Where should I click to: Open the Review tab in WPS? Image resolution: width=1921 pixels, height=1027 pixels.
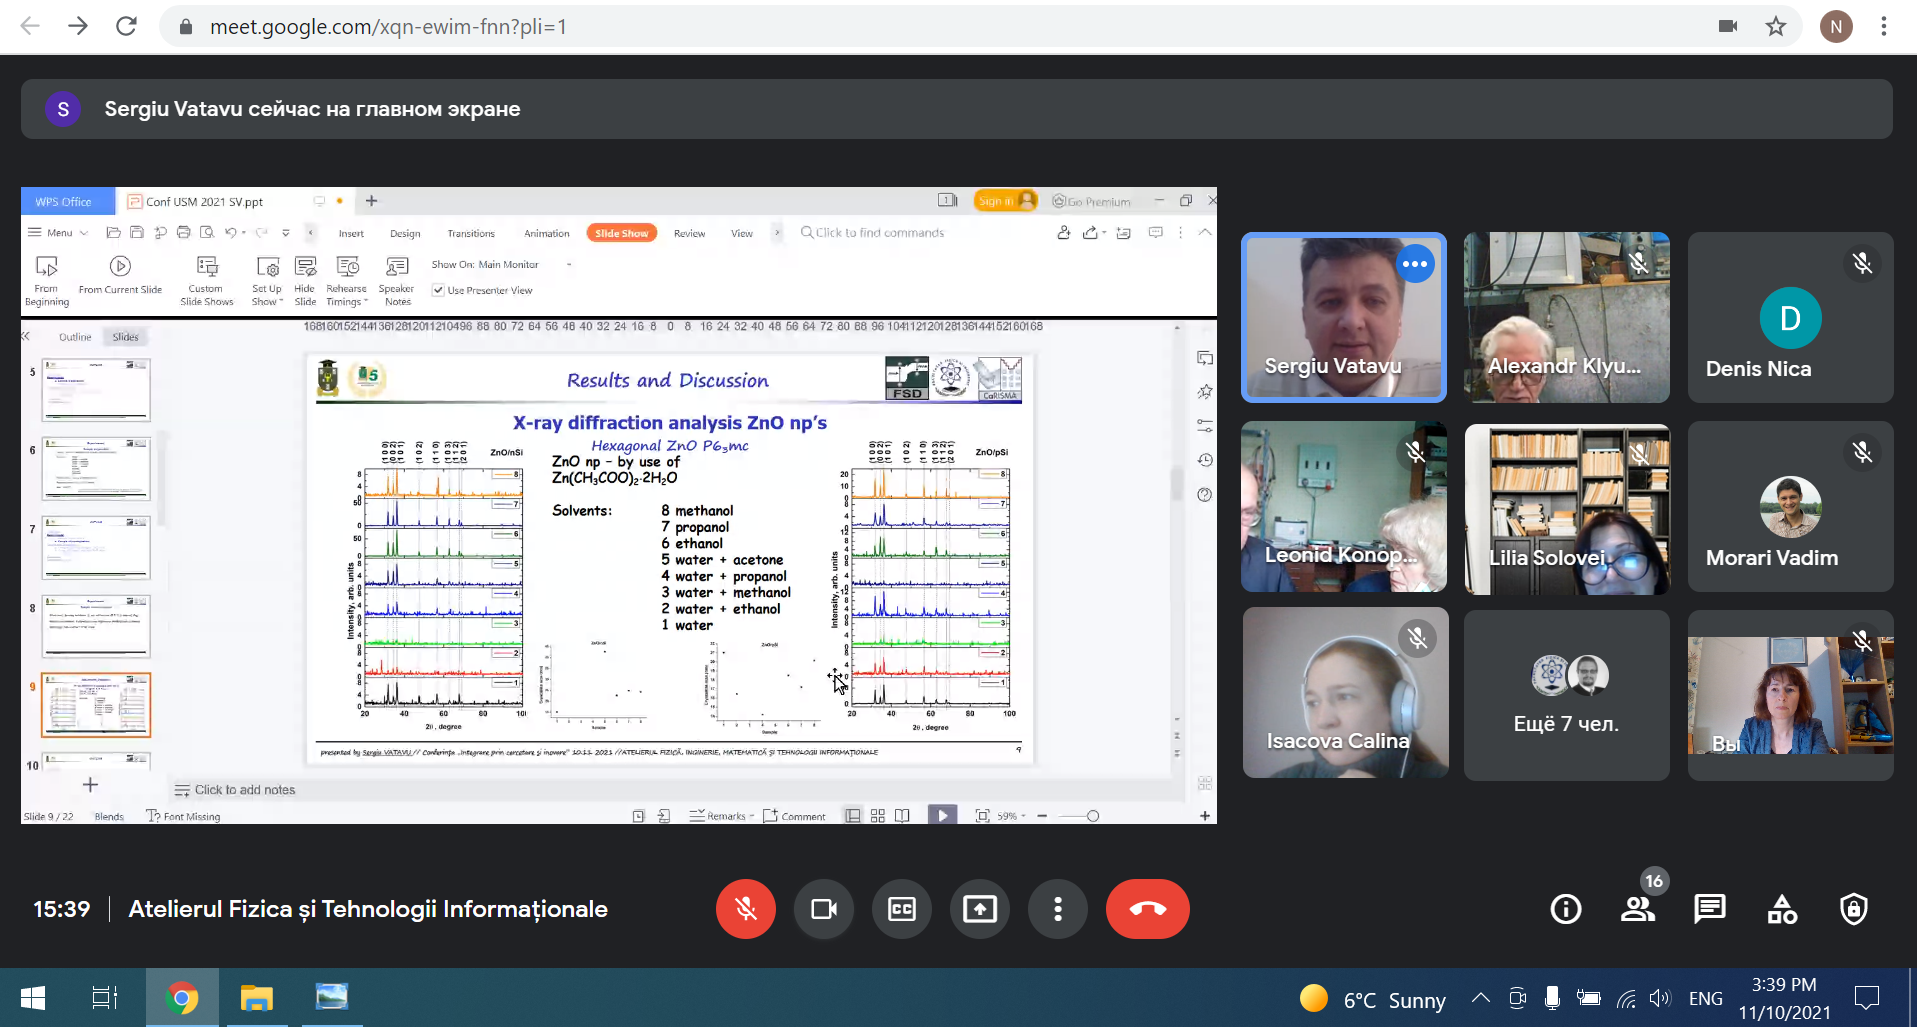[x=689, y=233]
